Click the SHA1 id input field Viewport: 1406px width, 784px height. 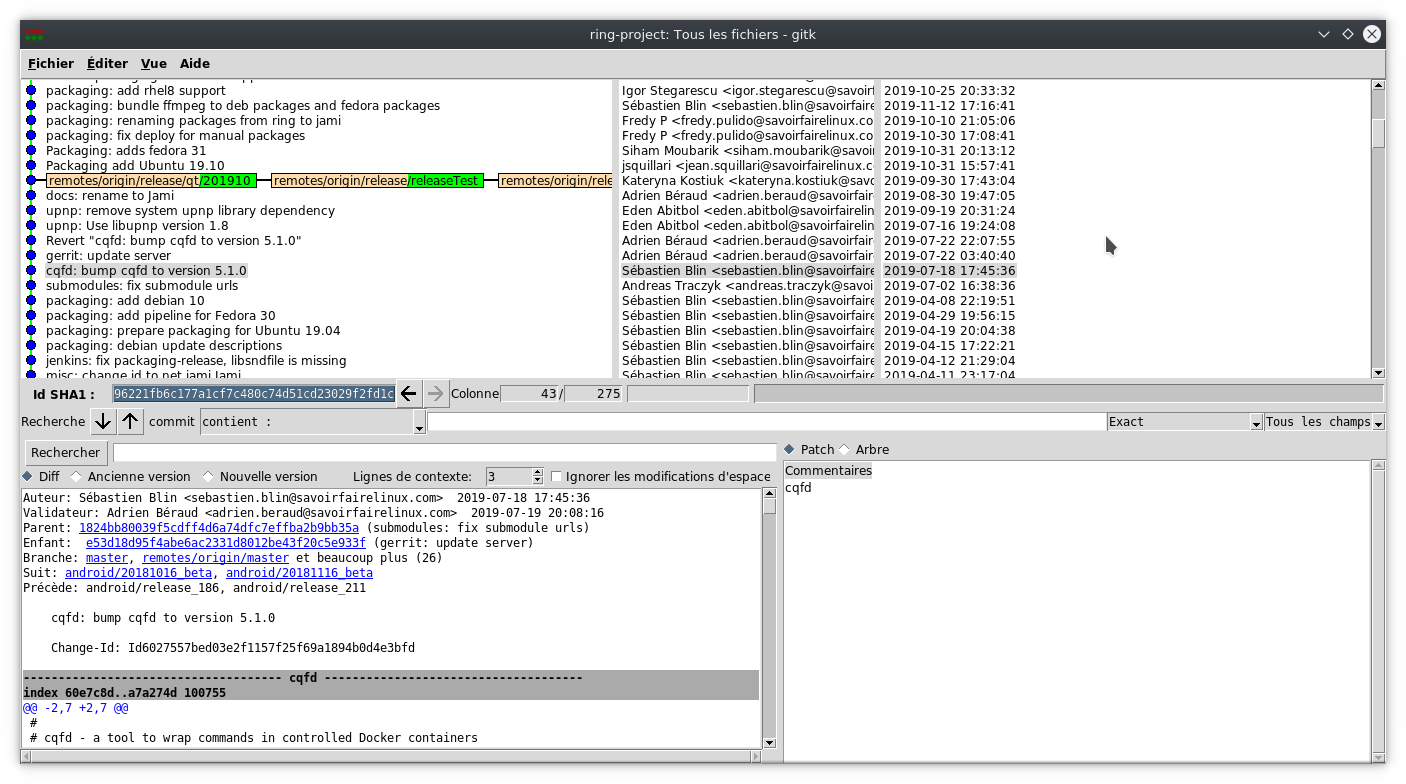pos(254,394)
